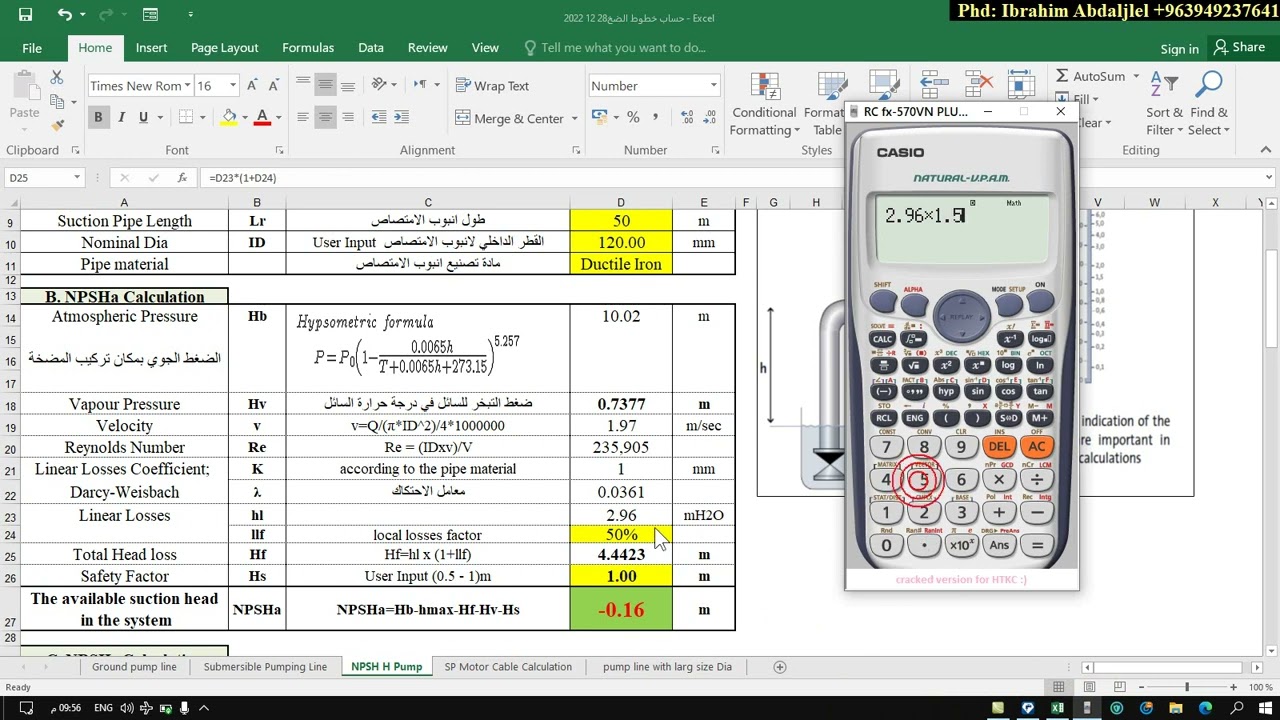1280x720 pixels.
Task: Click the red Font Color button
Action: [262, 118]
